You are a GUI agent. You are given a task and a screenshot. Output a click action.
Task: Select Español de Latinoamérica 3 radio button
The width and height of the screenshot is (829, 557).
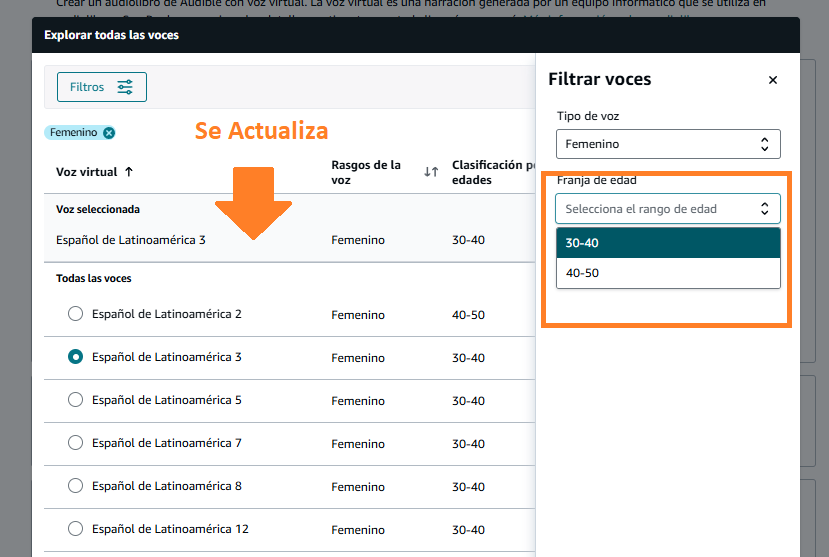pyautogui.click(x=76, y=357)
